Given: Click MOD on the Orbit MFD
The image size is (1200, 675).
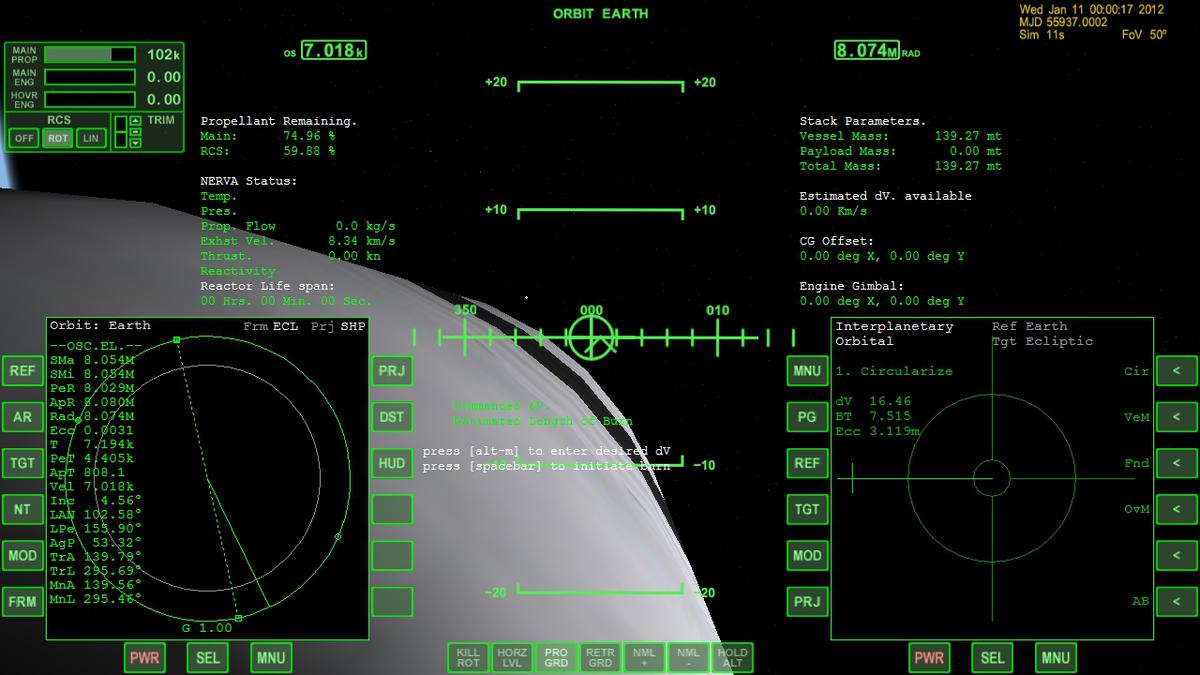Looking at the screenshot, I should pos(22,555).
